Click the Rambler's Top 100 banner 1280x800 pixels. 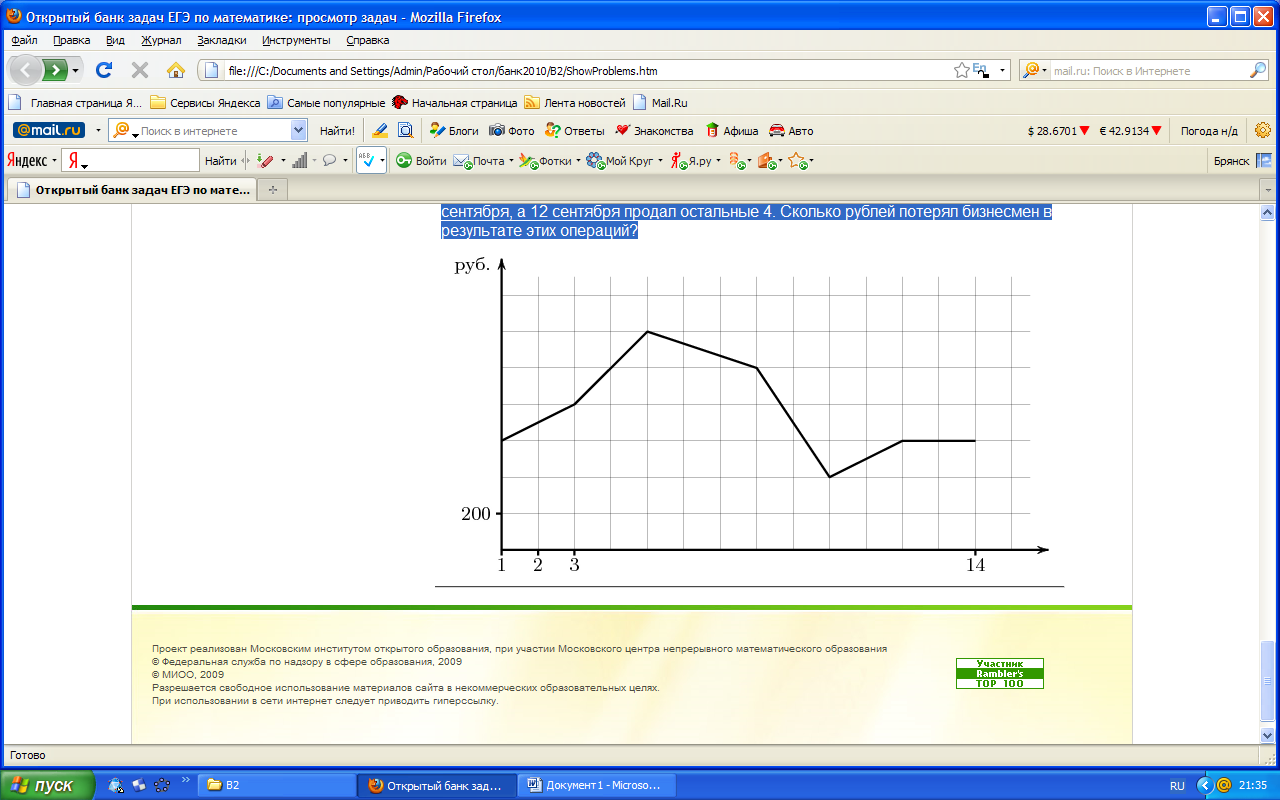999,673
